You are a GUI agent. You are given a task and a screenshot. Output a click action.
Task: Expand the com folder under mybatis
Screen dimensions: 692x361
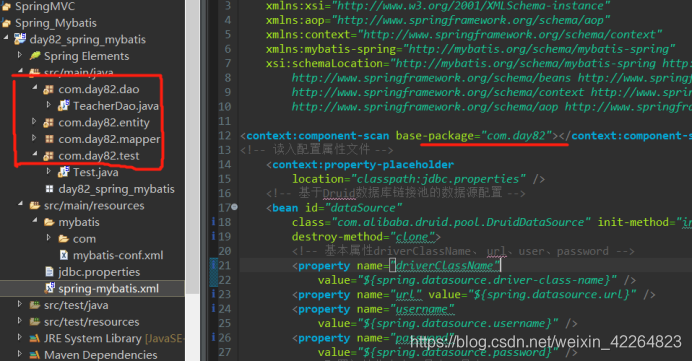pos(49,237)
